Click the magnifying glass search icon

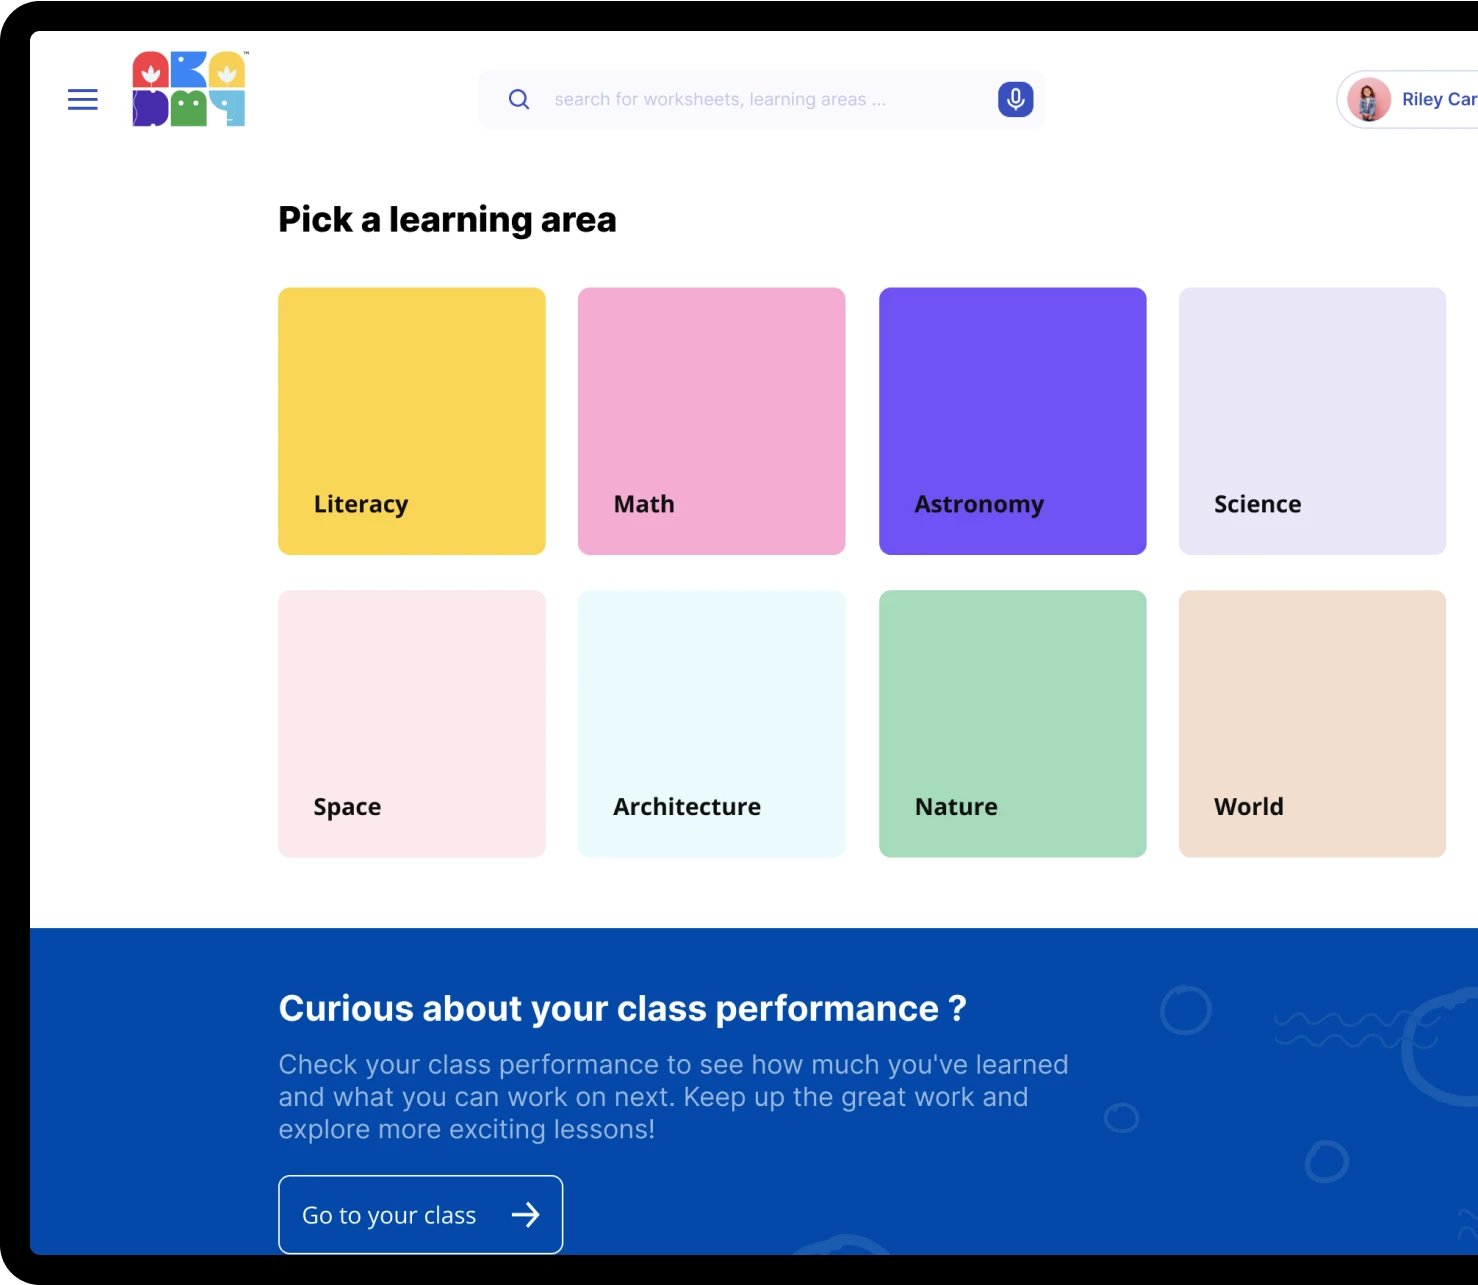[x=519, y=99]
